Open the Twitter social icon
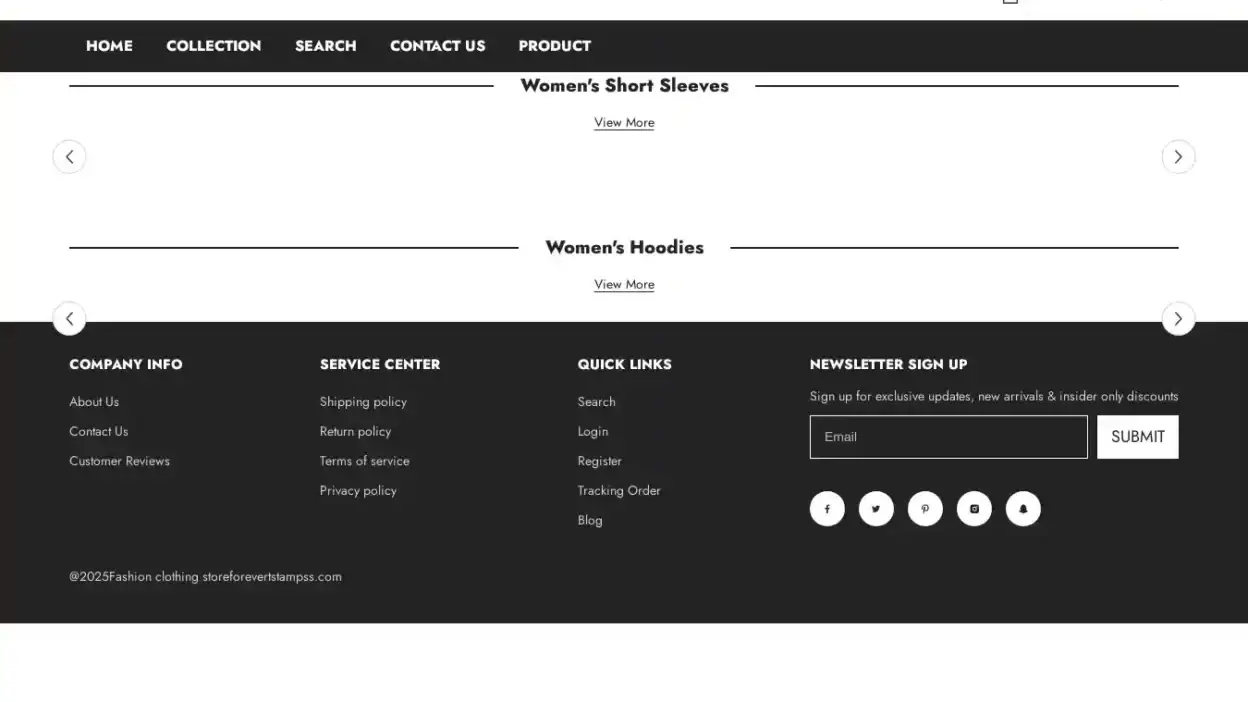The image size is (1248, 702). click(876, 508)
